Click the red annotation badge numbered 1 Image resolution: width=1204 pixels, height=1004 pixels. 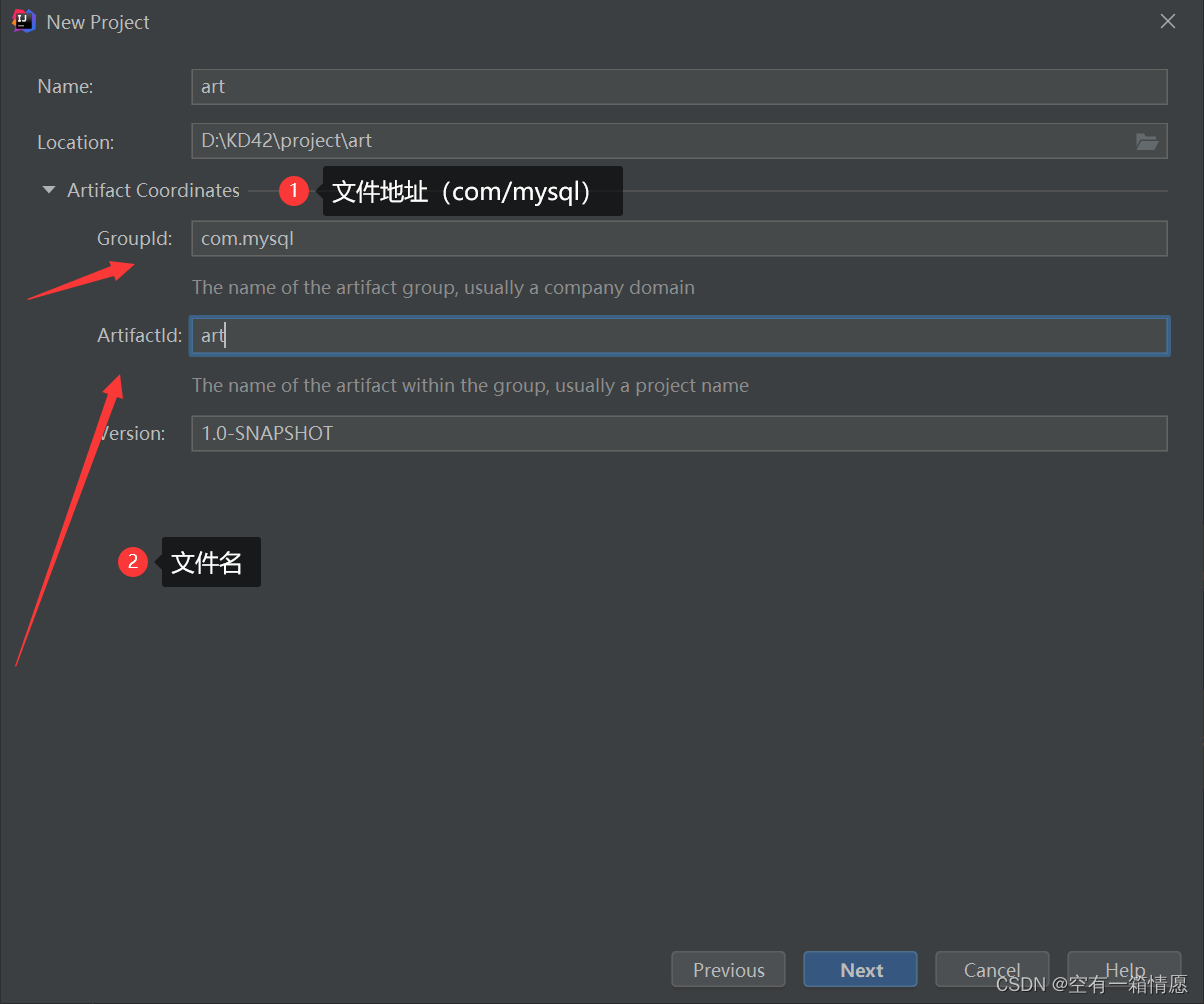point(294,190)
